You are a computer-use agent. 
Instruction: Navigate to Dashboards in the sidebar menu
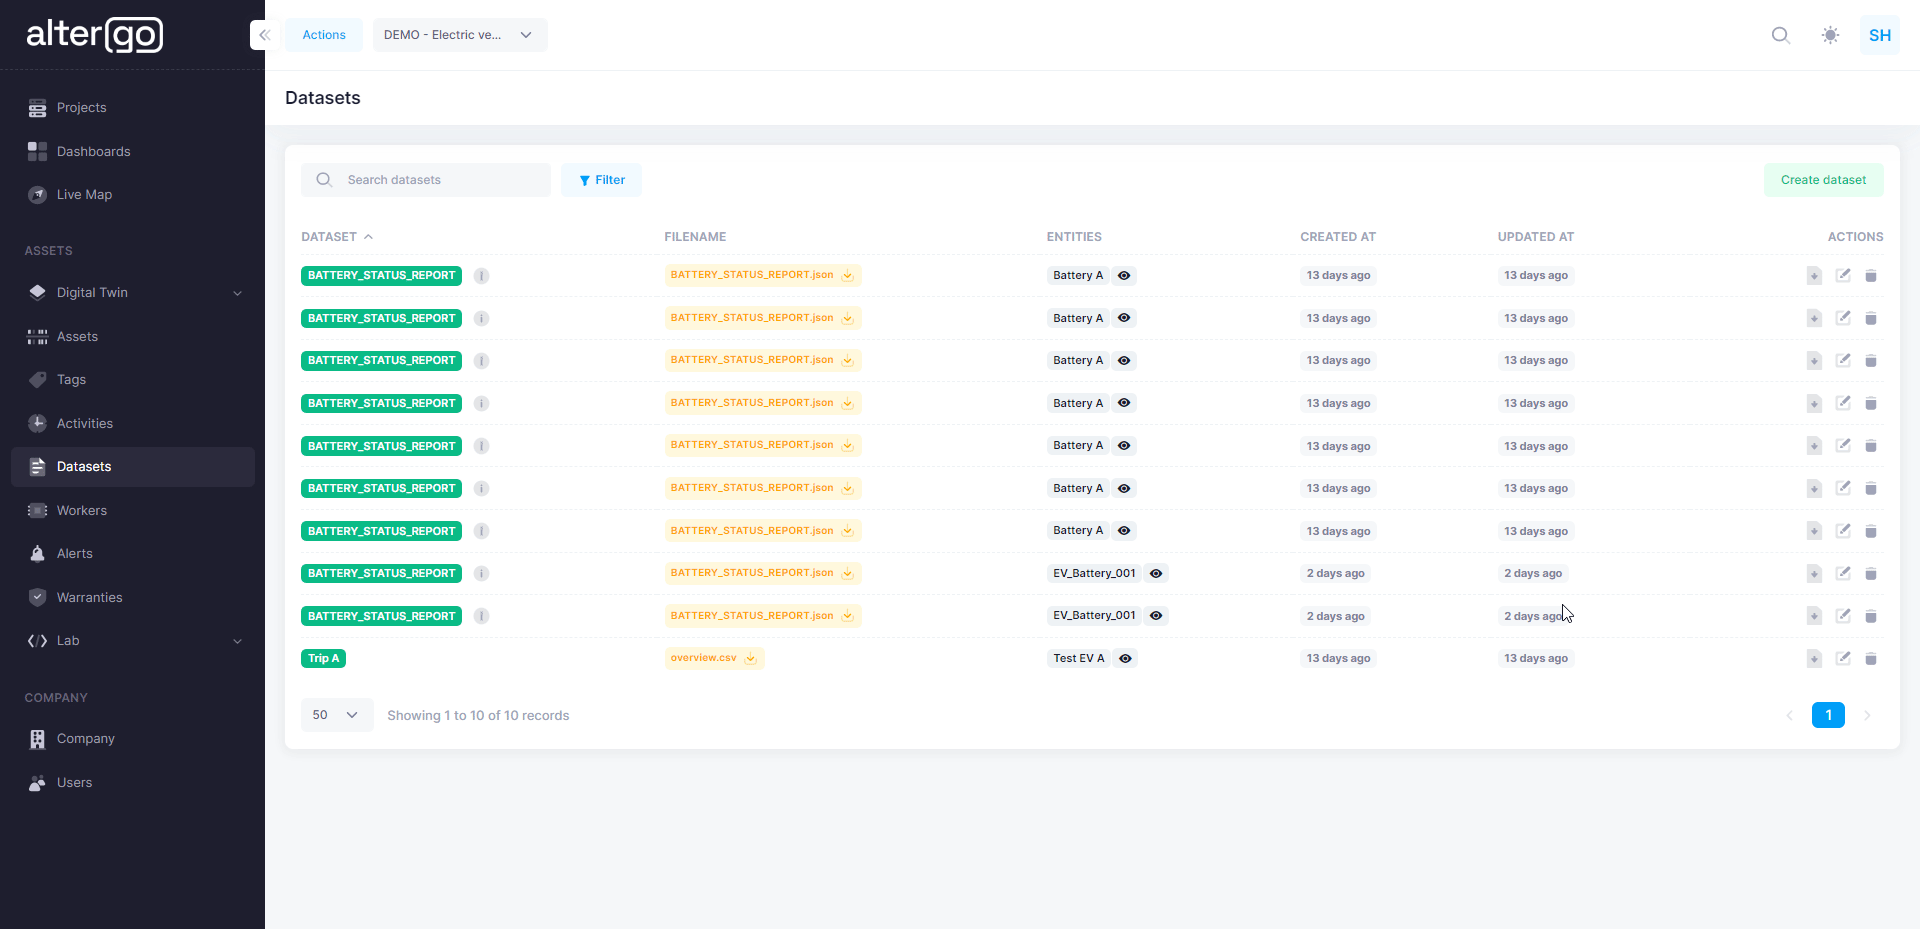94,151
